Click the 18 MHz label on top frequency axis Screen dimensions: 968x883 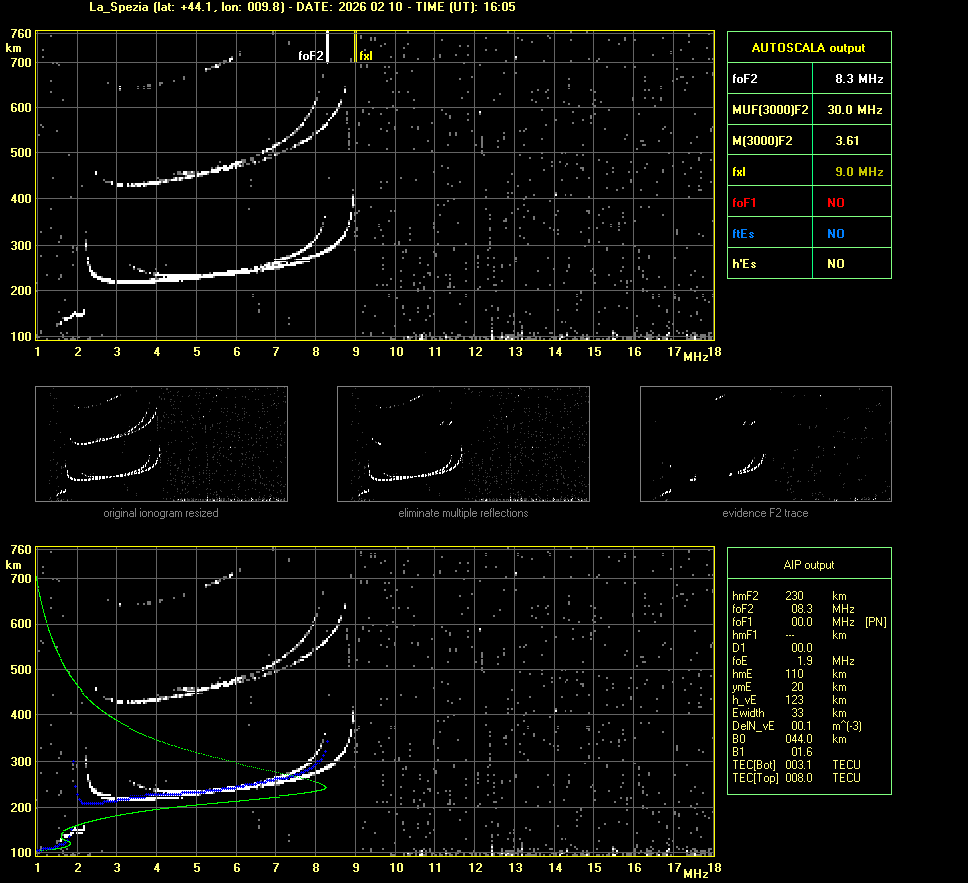tap(714, 351)
